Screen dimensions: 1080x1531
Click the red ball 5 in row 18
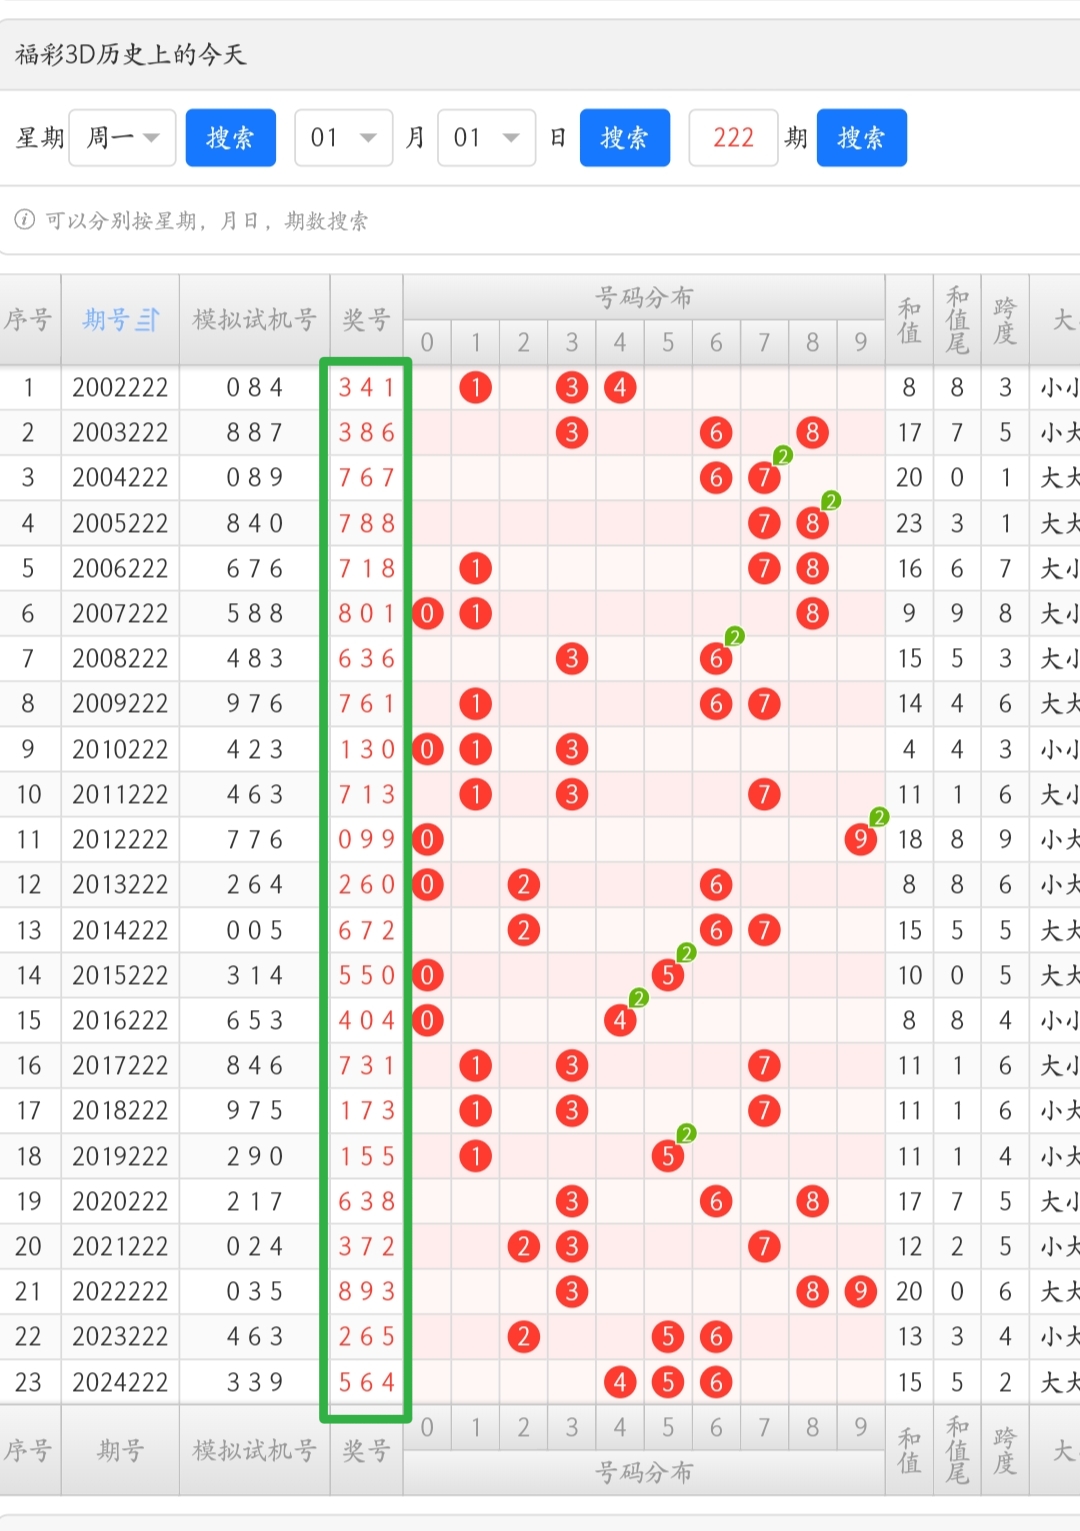tap(667, 1156)
